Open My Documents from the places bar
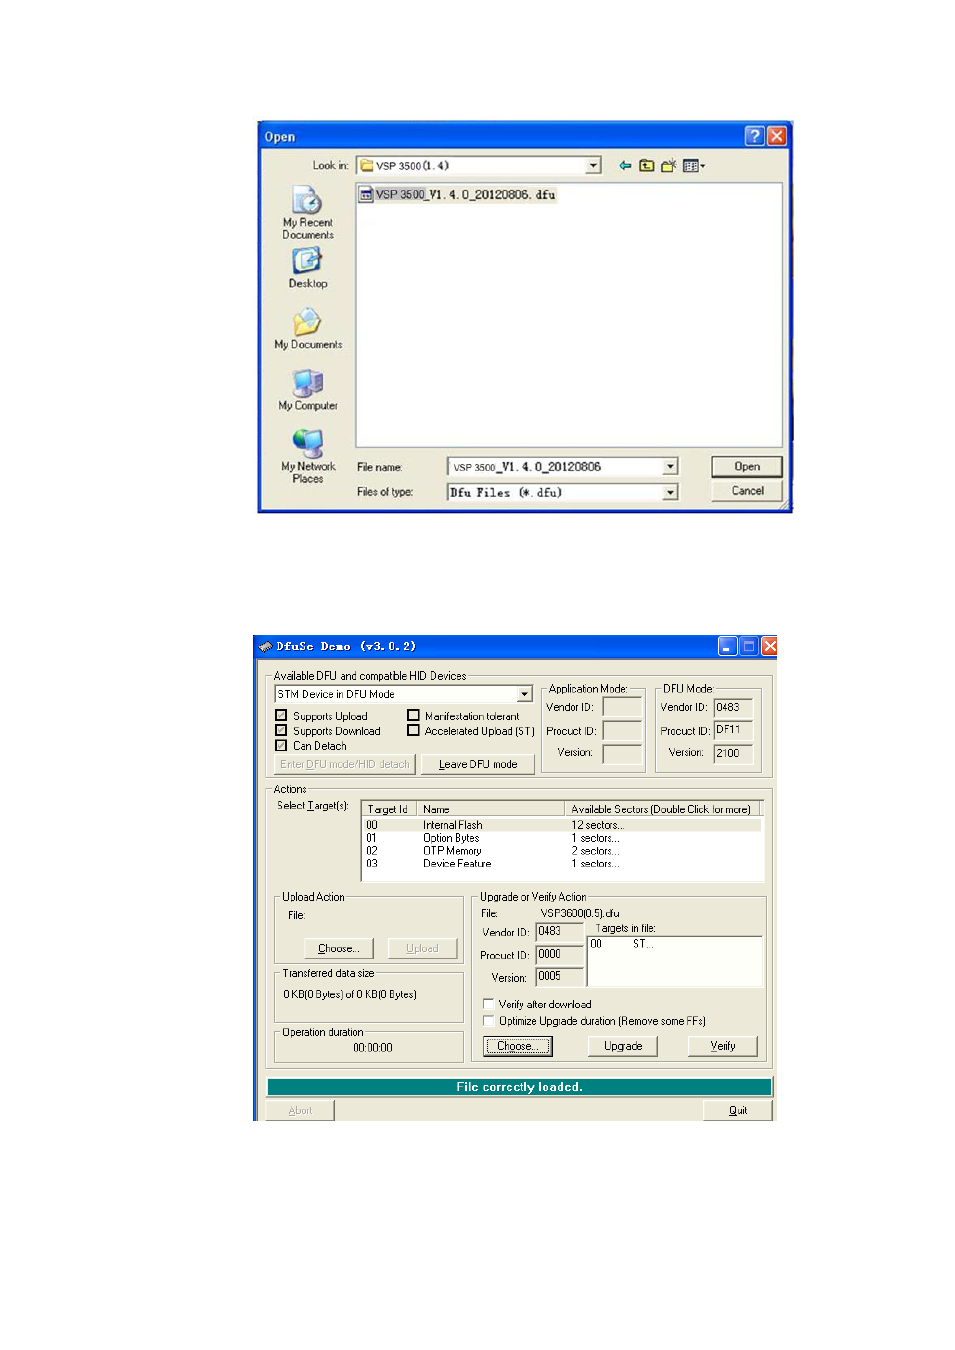The height and width of the screenshot is (1350, 955). click(308, 329)
